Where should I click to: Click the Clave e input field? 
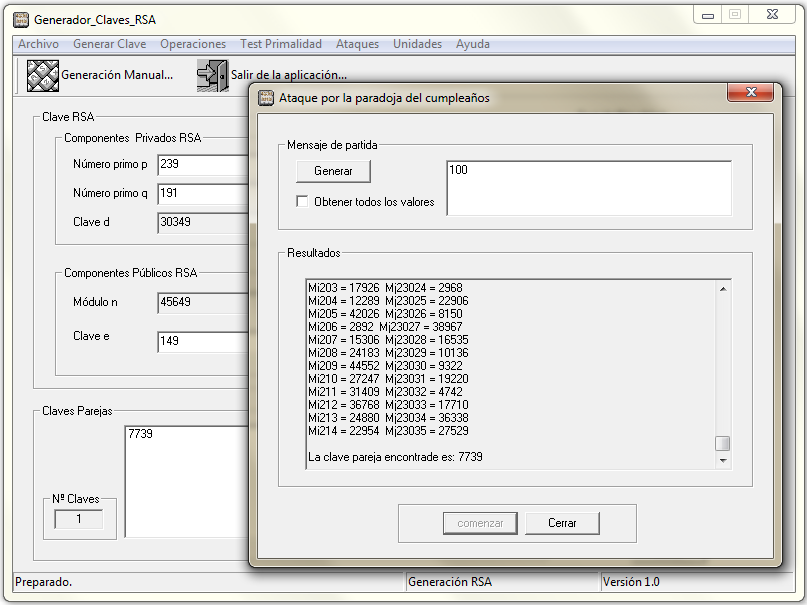(202, 342)
